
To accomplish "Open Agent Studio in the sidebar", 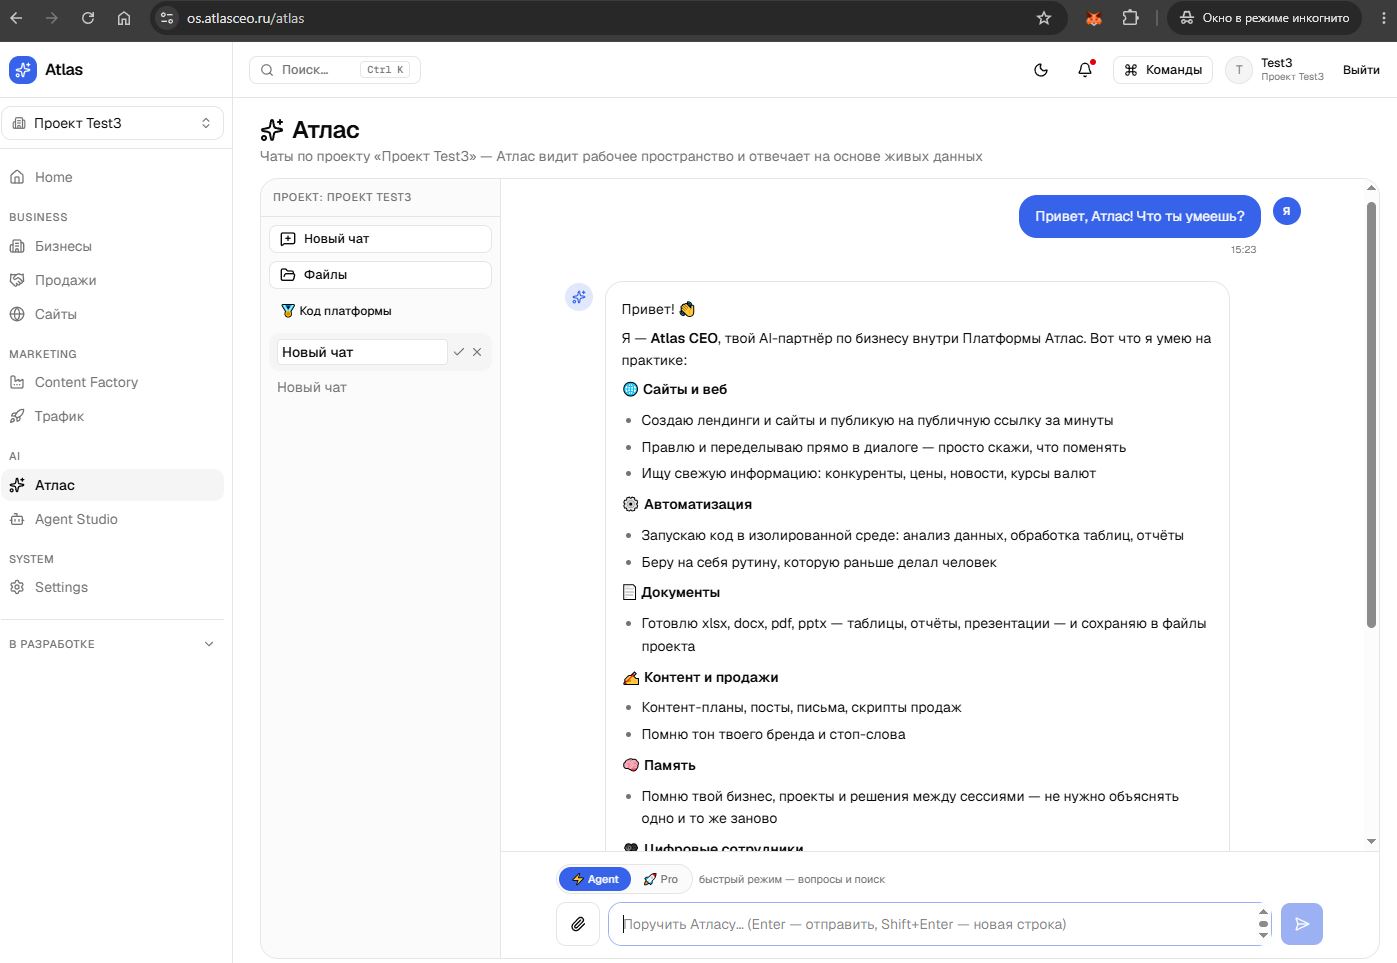I will 112,519.
